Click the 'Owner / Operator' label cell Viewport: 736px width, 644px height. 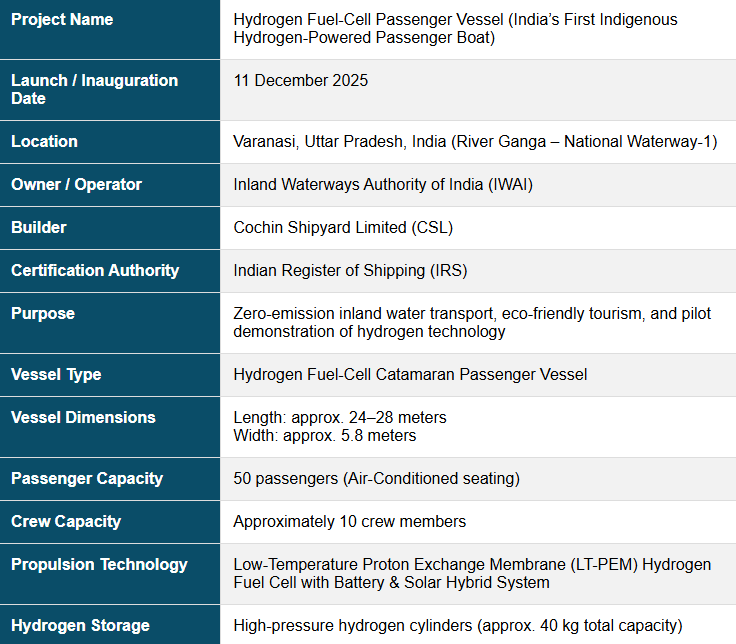(x=76, y=185)
